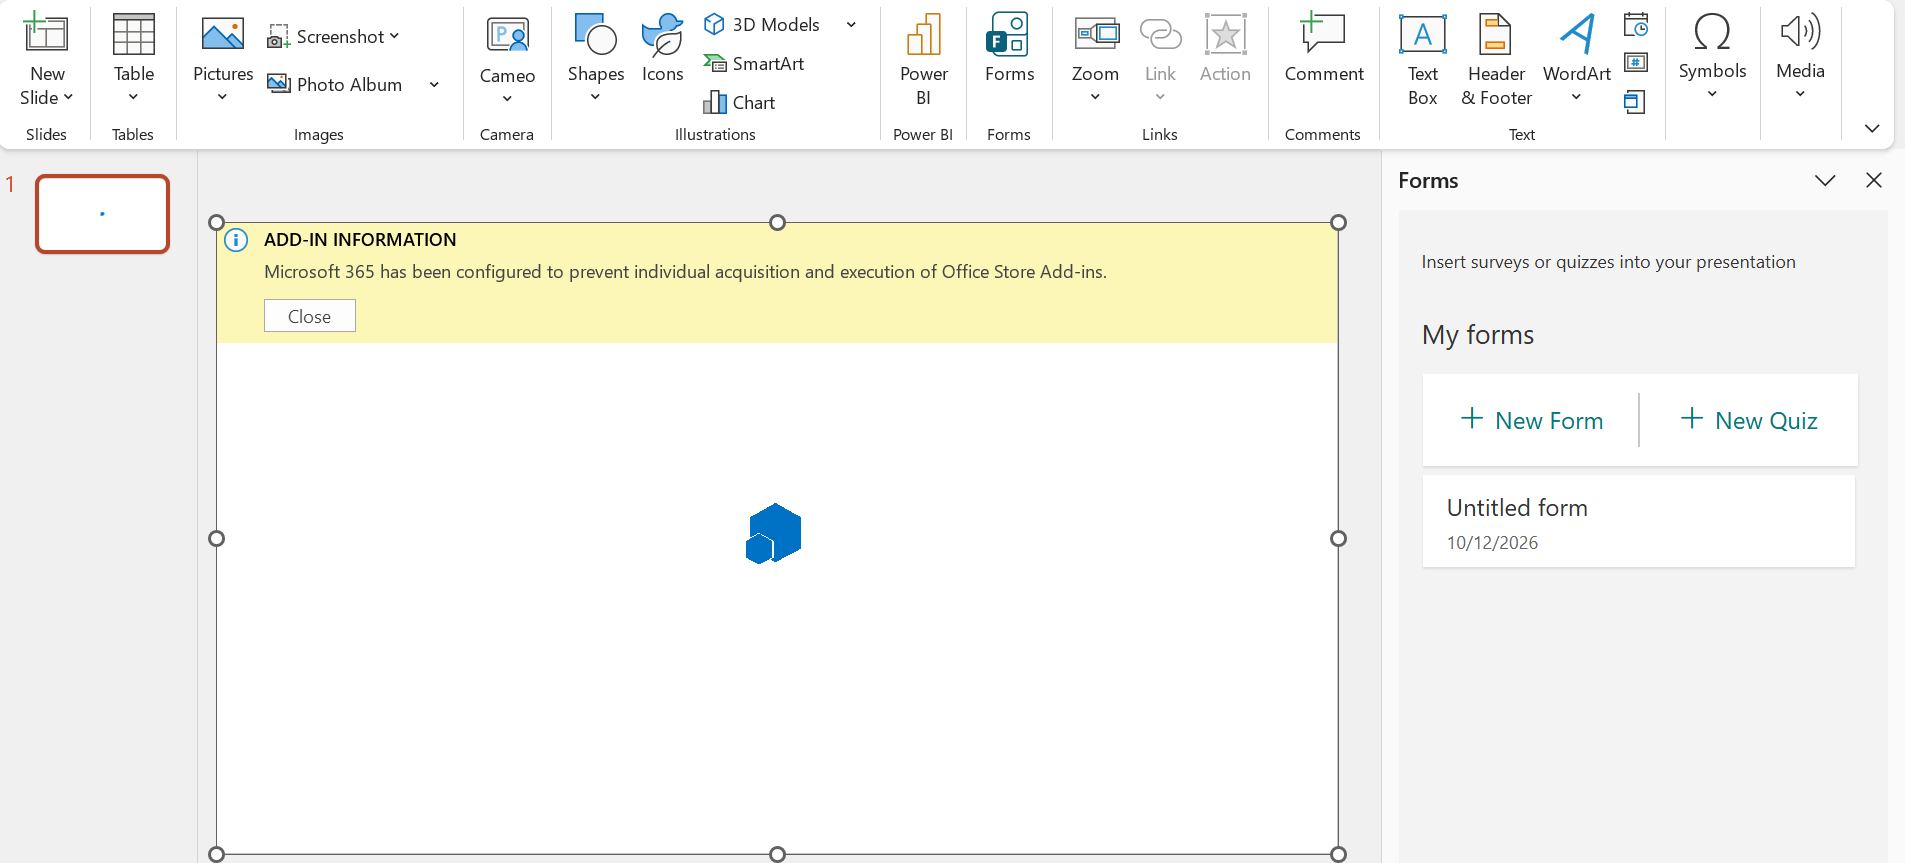Image resolution: width=1905 pixels, height=863 pixels.
Task: Open the WordArt styles gallery
Action: [1576, 59]
